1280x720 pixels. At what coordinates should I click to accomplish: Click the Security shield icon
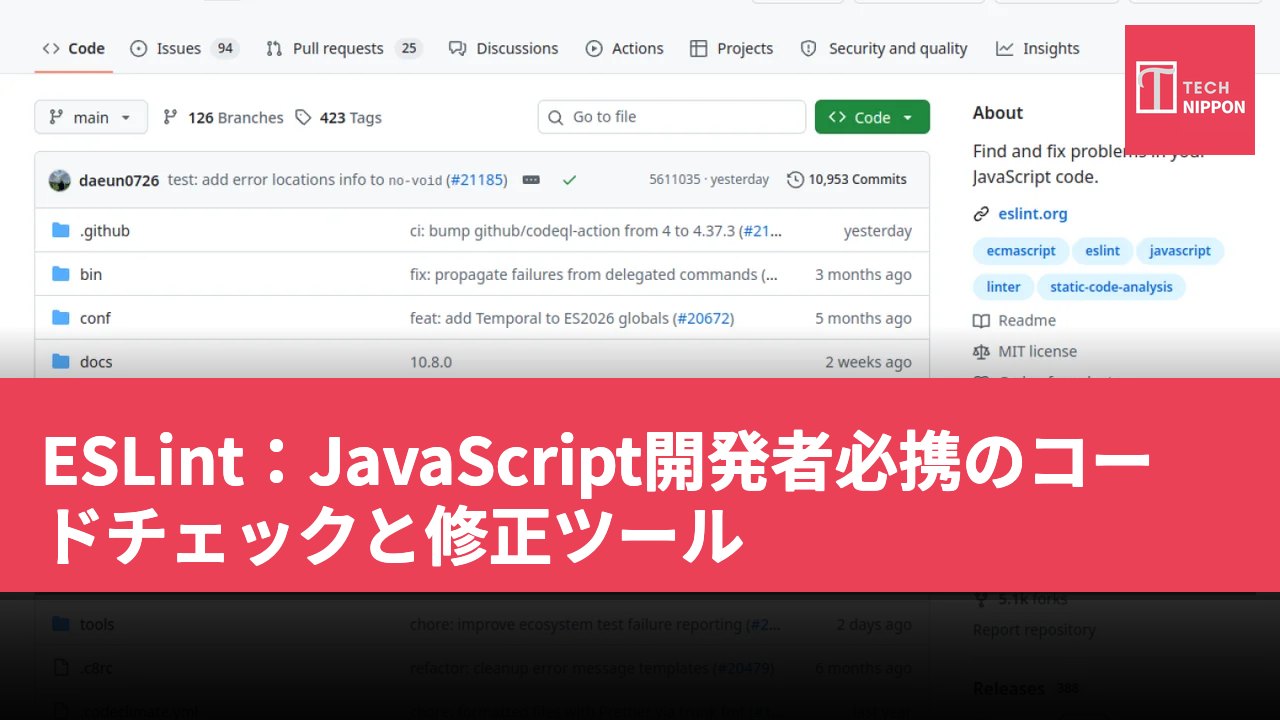[810, 48]
